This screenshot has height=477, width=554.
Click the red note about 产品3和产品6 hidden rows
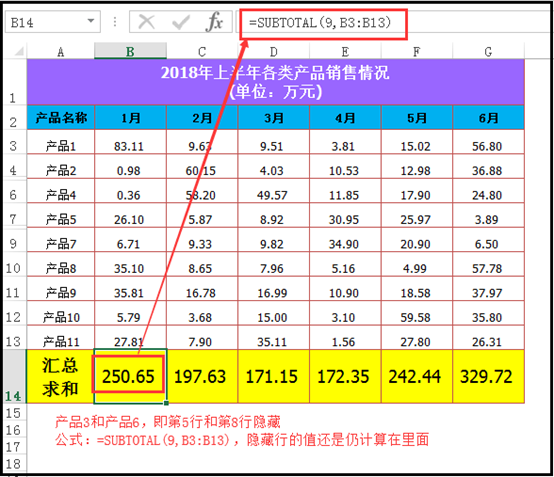point(168,422)
